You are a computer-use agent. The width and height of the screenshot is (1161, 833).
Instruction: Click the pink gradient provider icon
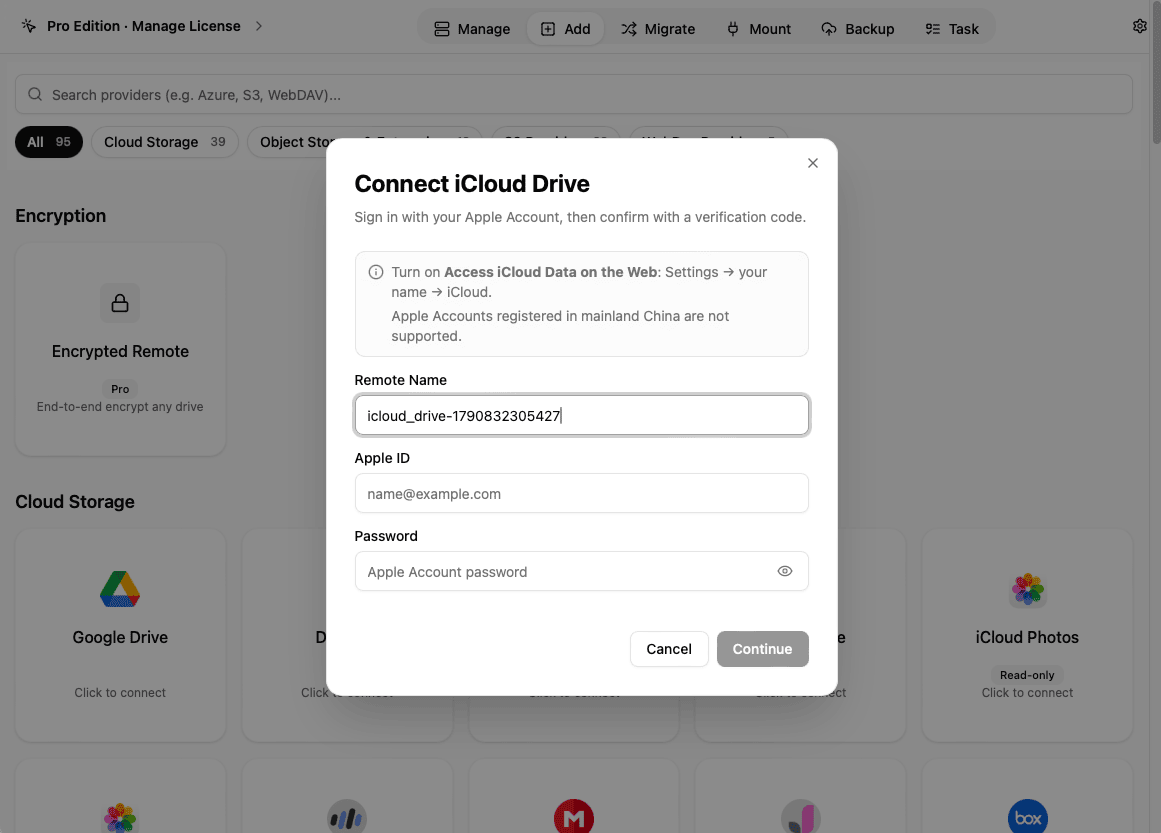pyautogui.click(x=800, y=817)
